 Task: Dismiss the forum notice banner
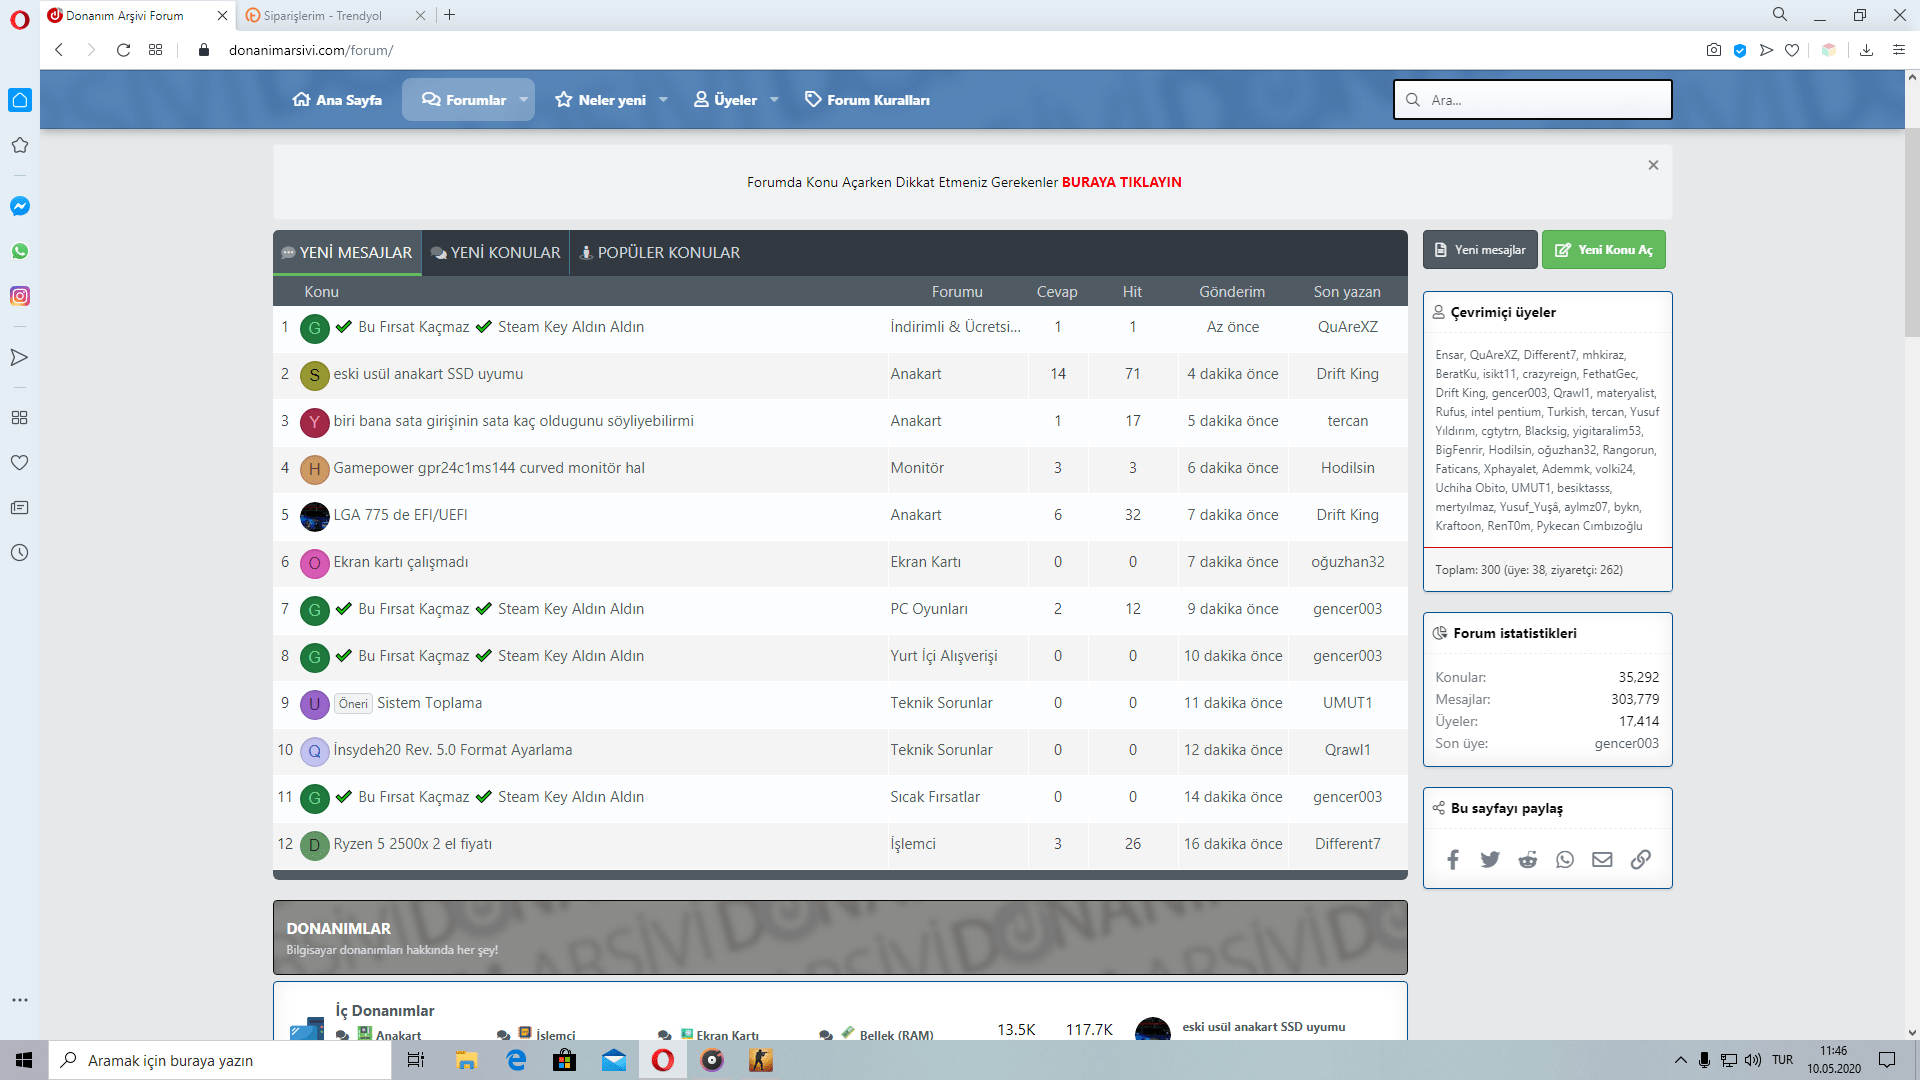coord(1653,165)
